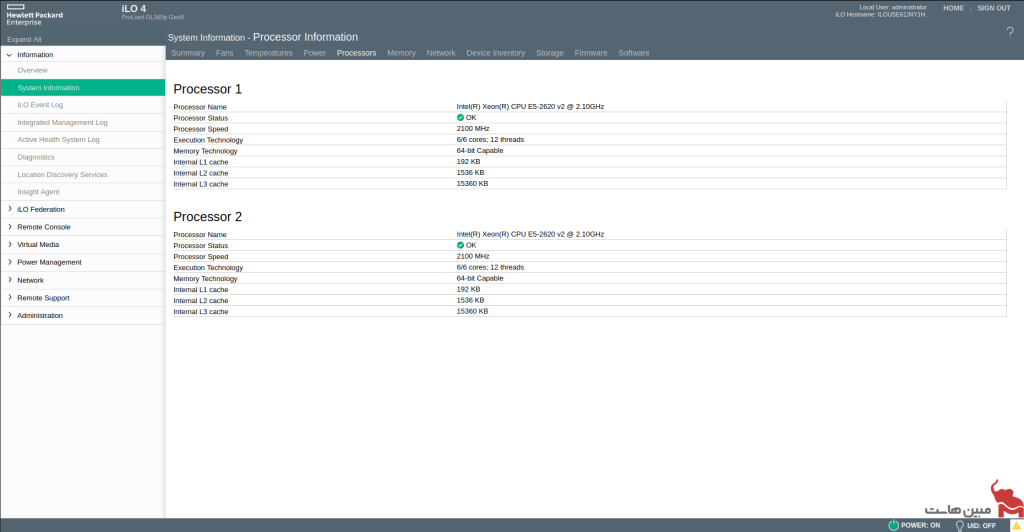Open the Device Inventory tab
This screenshot has width=1024, height=532.
pos(496,53)
